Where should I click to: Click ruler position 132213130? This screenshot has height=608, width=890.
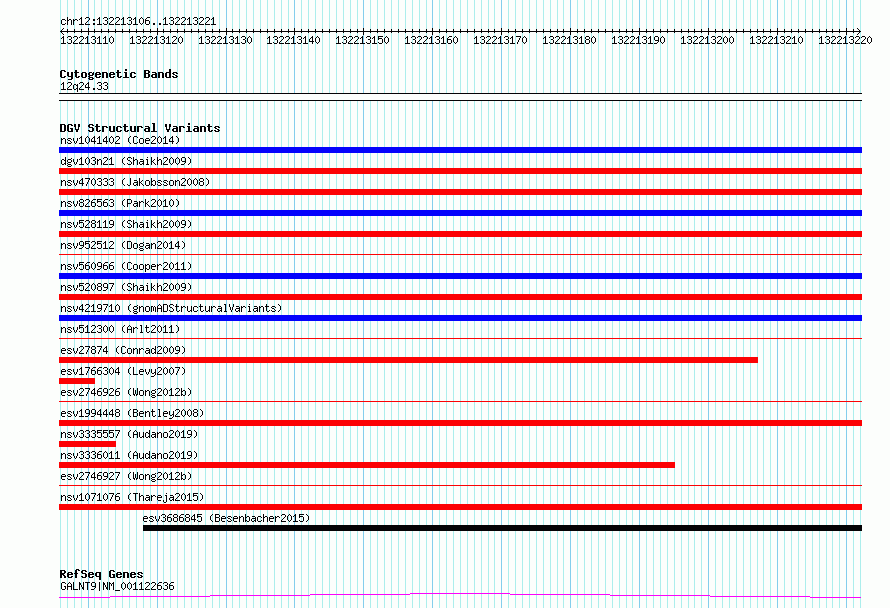(x=225, y=40)
